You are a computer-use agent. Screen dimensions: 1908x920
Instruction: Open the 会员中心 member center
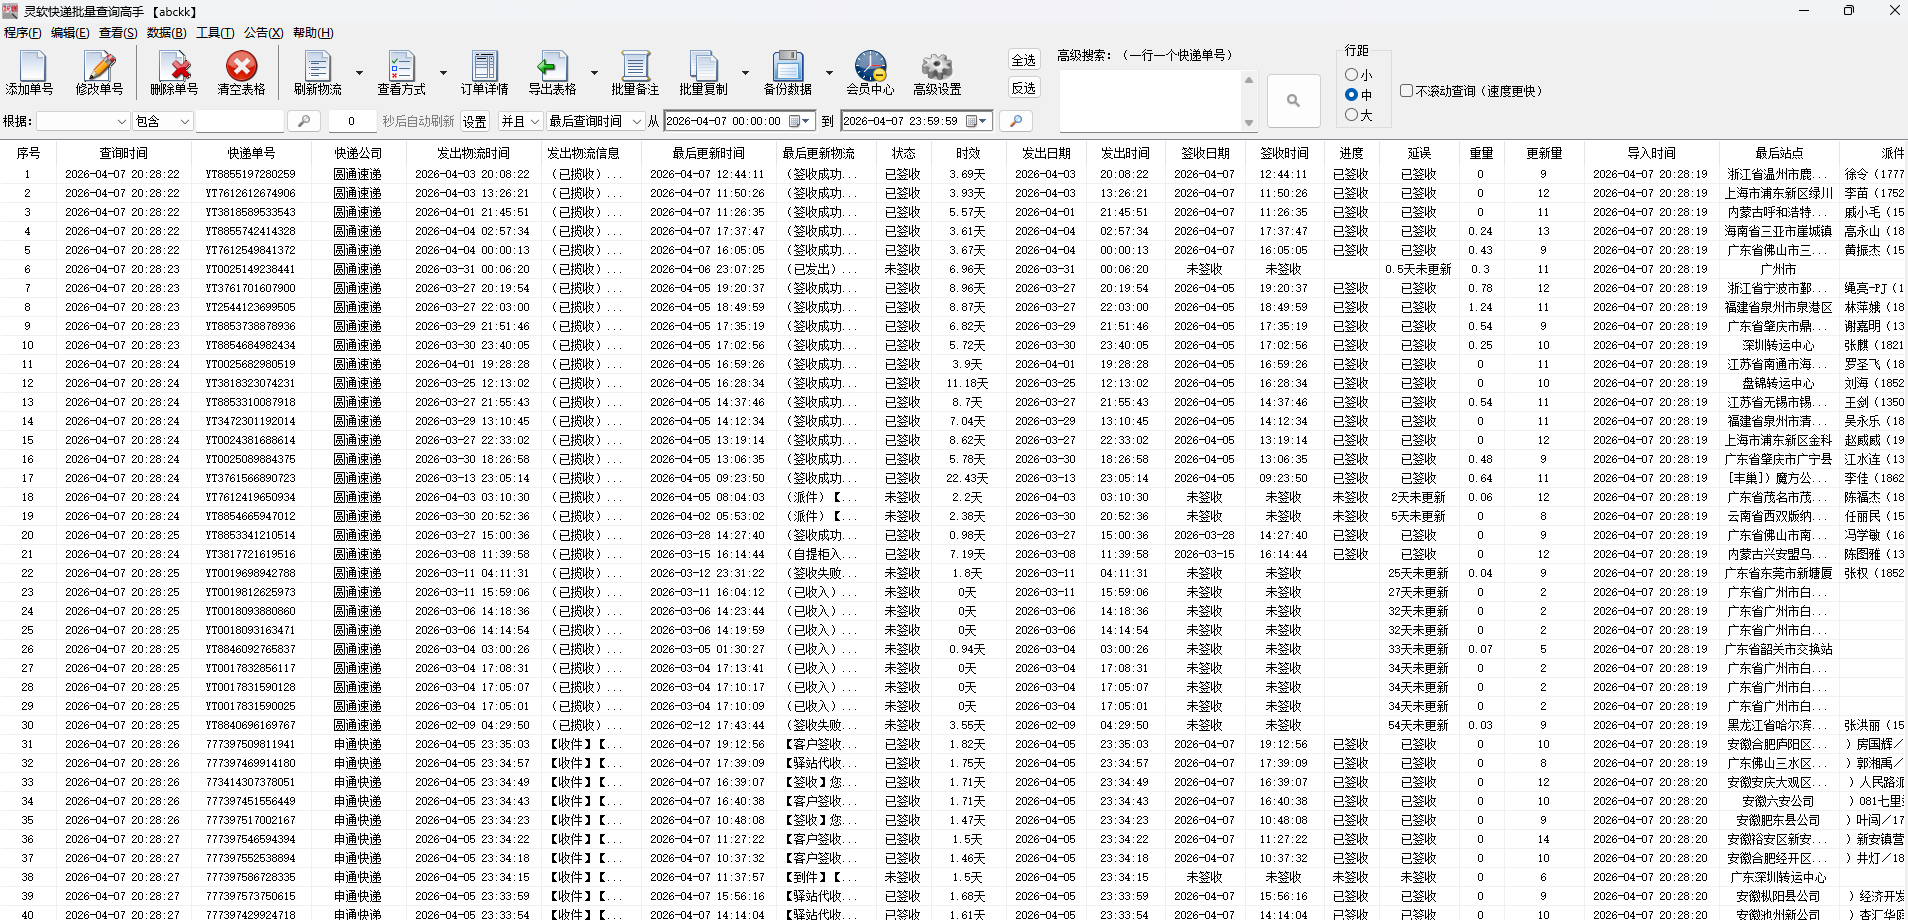pyautogui.click(x=870, y=73)
